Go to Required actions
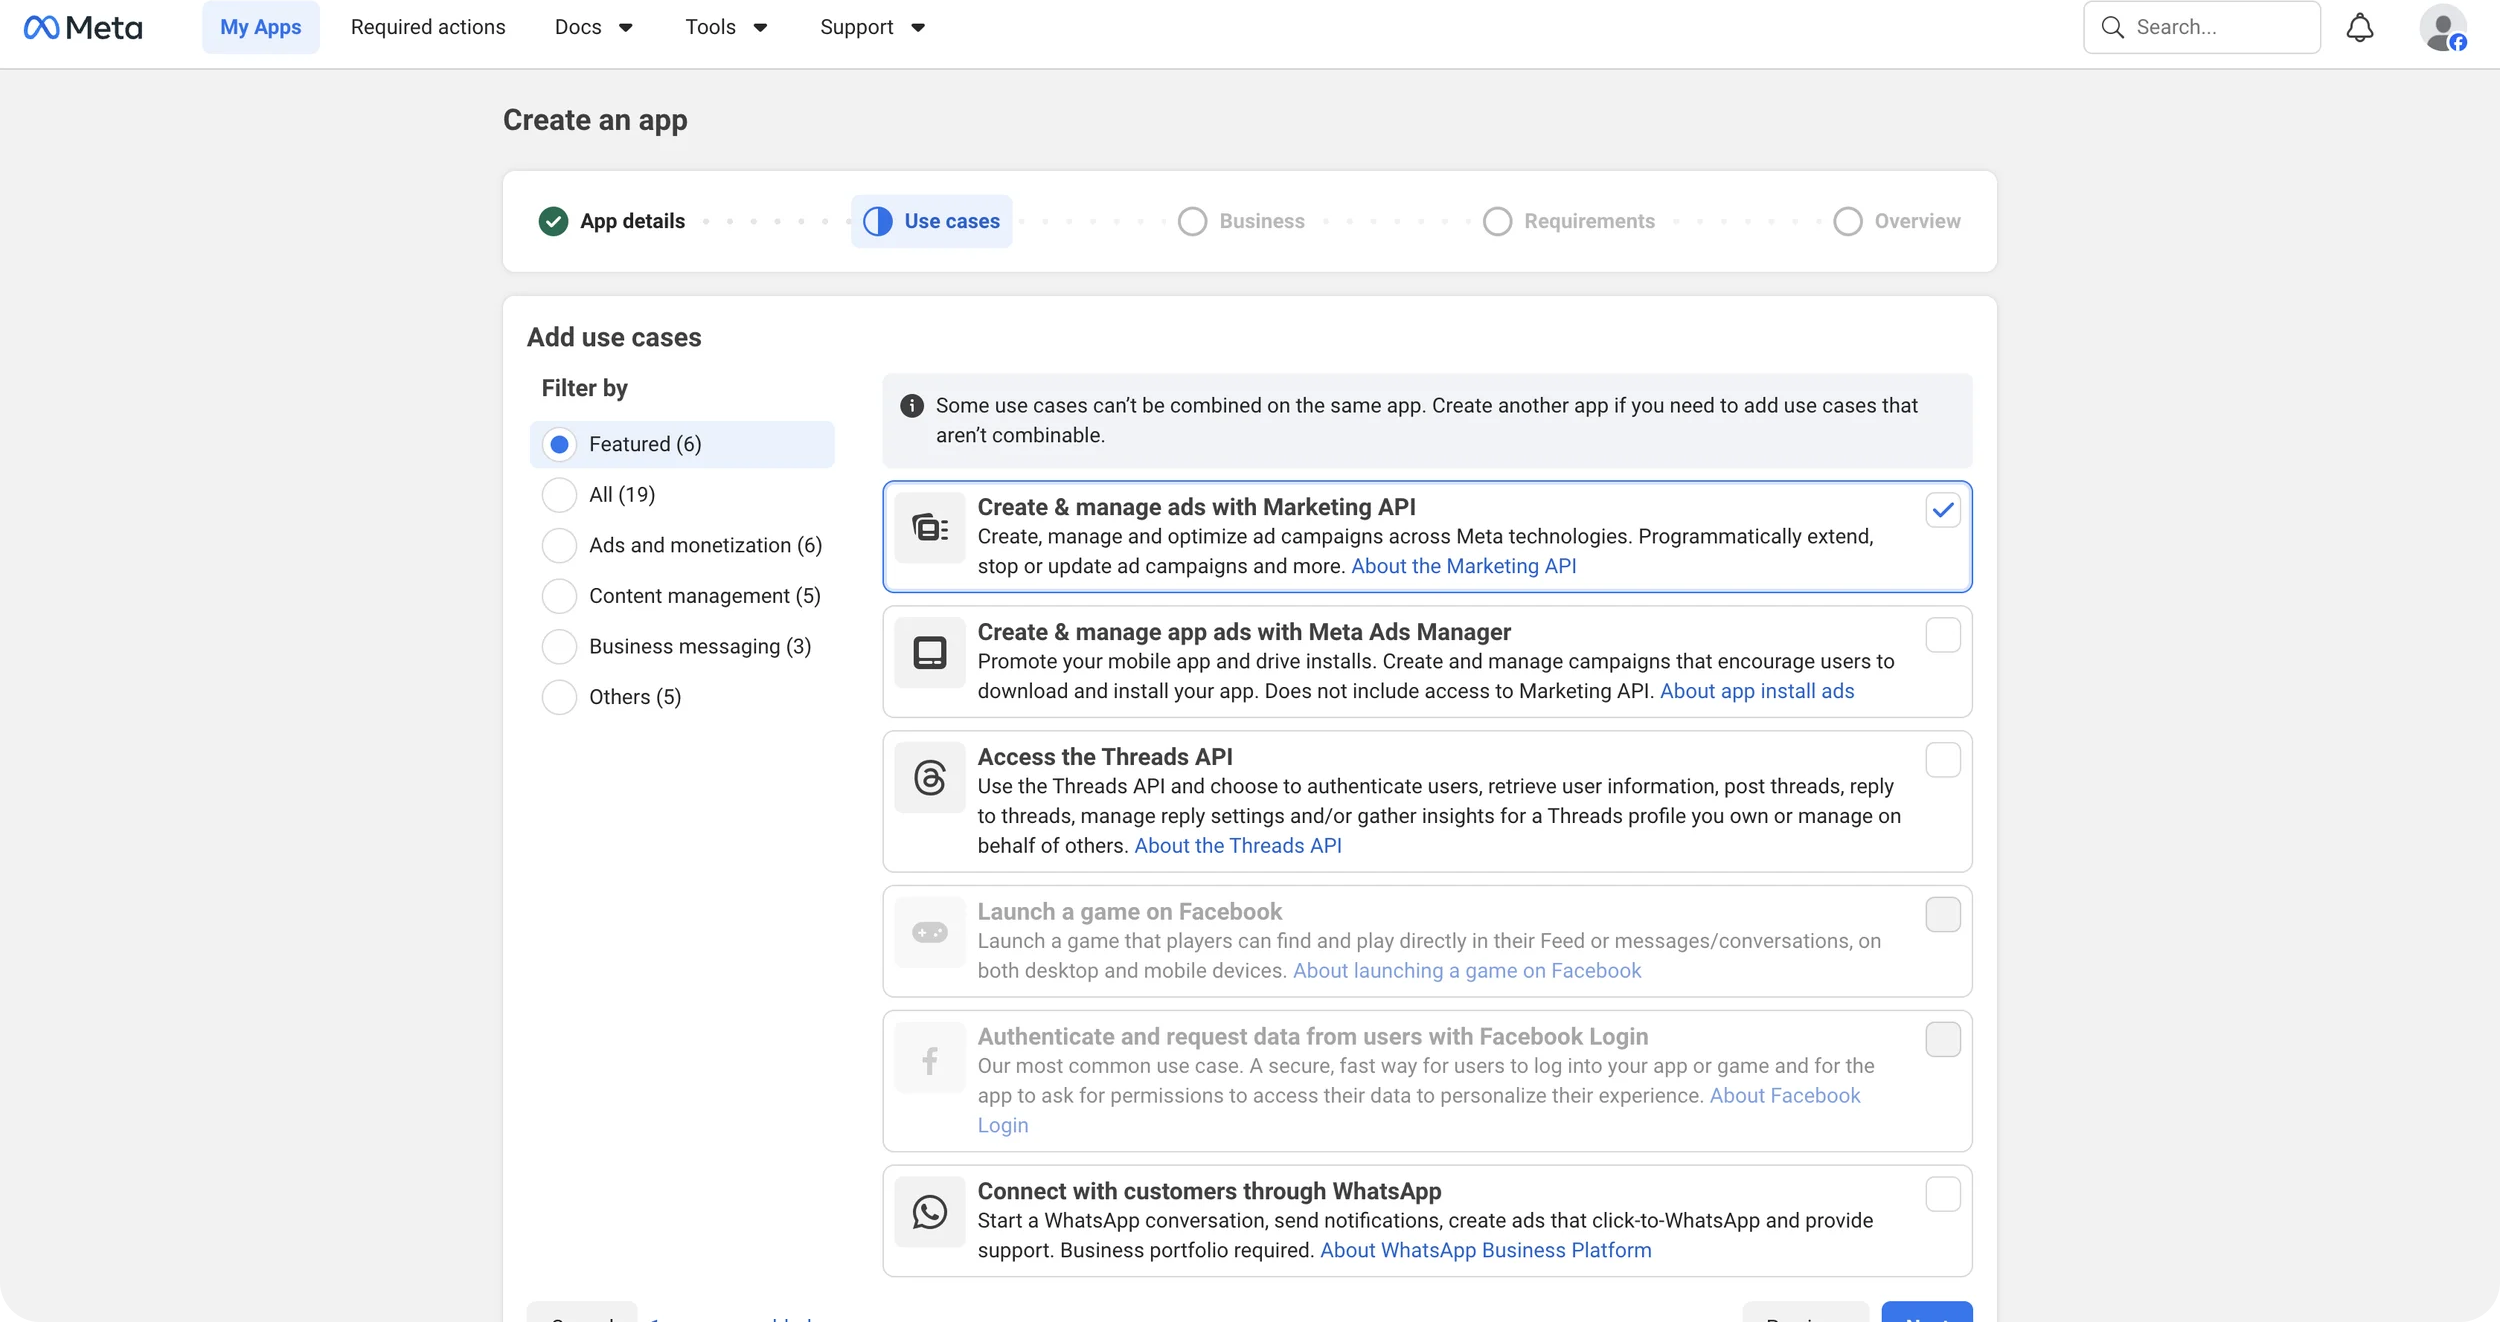The image size is (2500, 1322). (428, 27)
